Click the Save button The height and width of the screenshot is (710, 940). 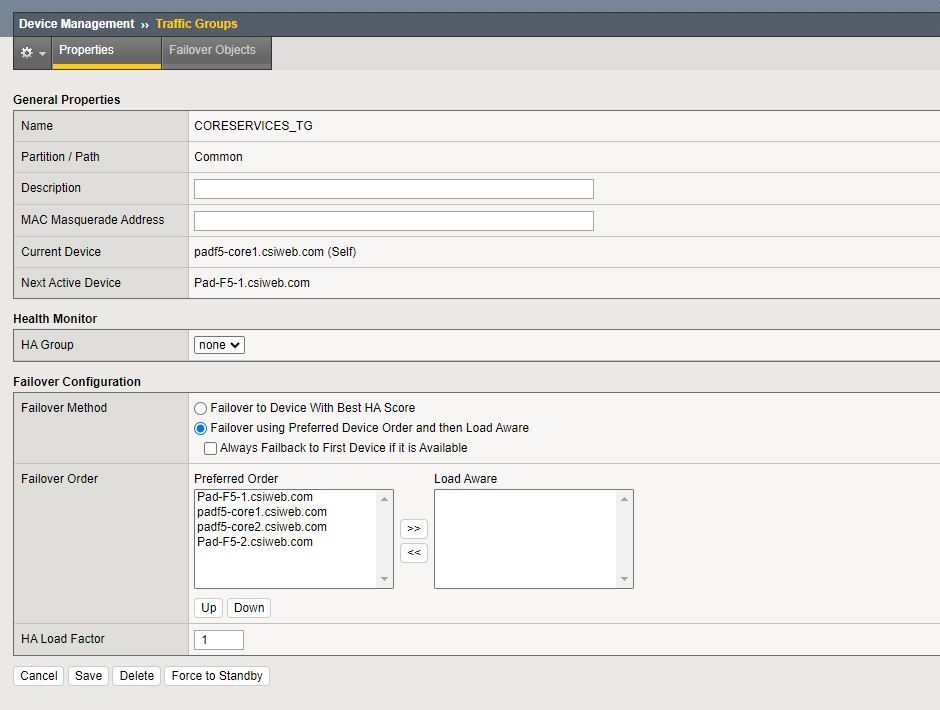[x=88, y=676]
